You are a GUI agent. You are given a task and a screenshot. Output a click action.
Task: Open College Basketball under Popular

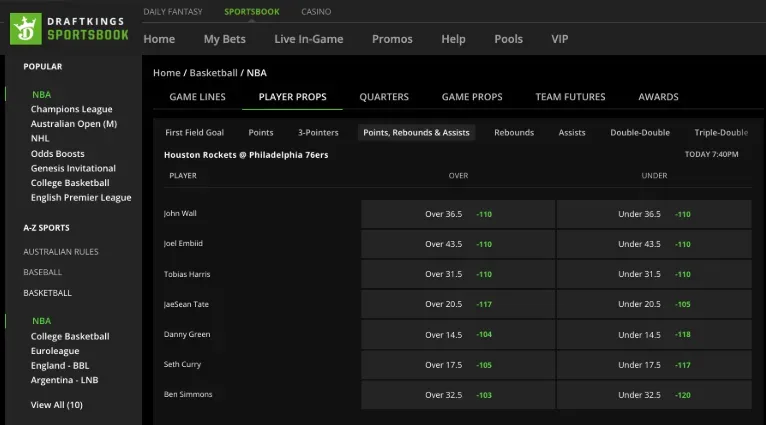(x=70, y=183)
